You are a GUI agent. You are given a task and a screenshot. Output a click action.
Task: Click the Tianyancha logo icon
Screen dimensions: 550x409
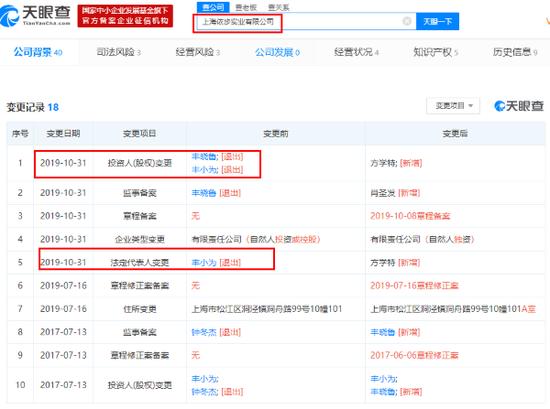35,15
